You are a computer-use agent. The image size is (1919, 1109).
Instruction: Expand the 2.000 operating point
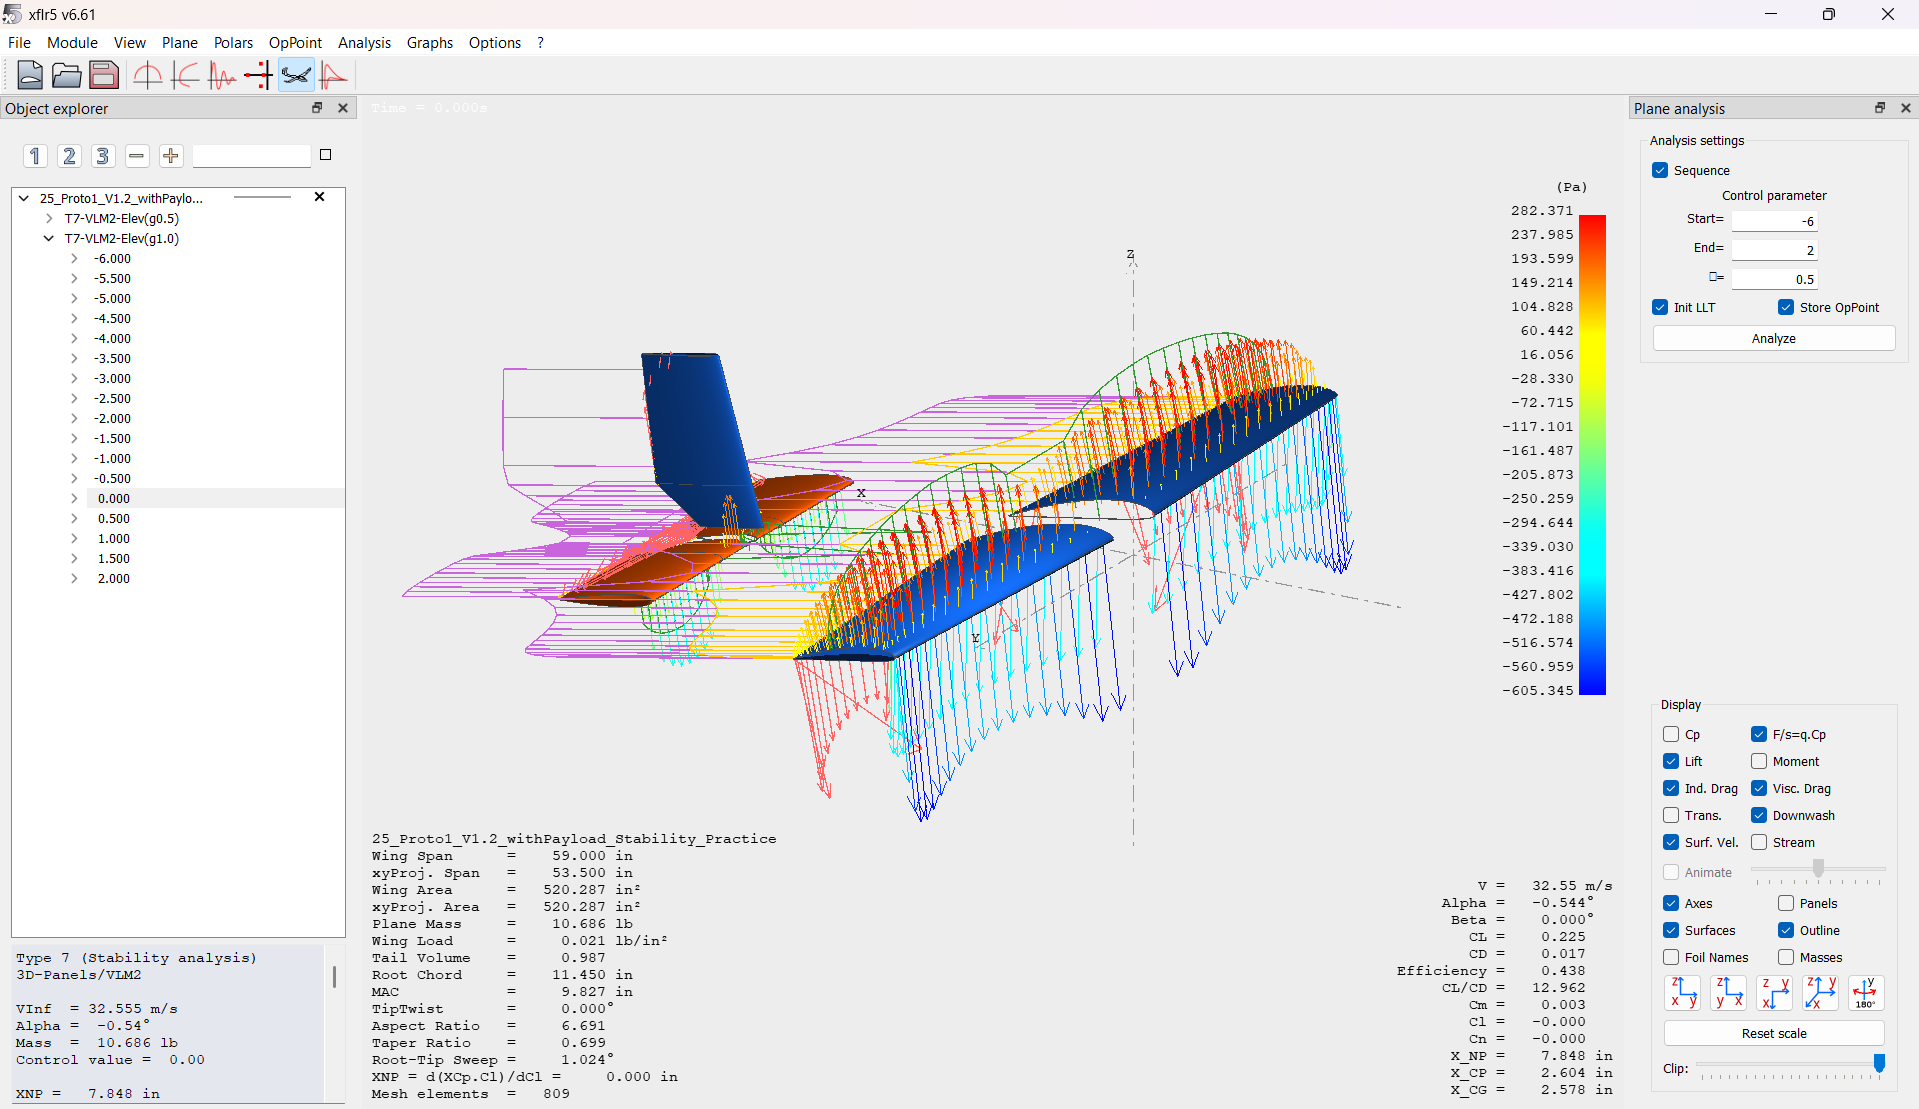[74, 578]
